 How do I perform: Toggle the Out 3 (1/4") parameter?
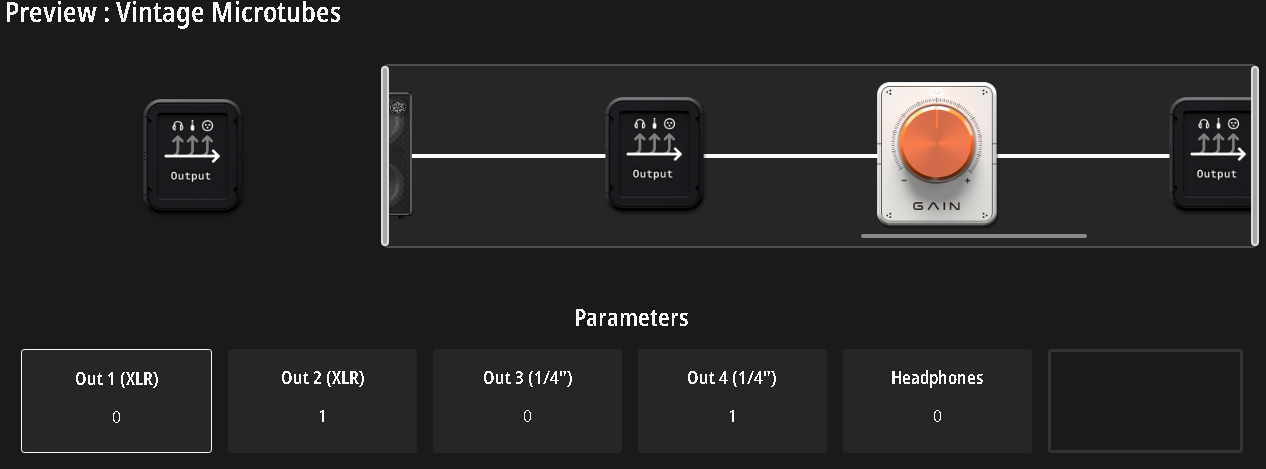[x=527, y=400]
